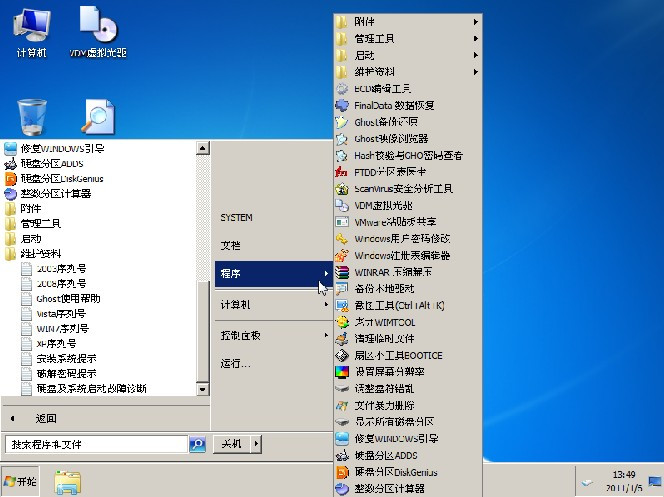The image size is (664, 497).
Task: Launch Windows注册表编辑器
Action: pos(408,255)
